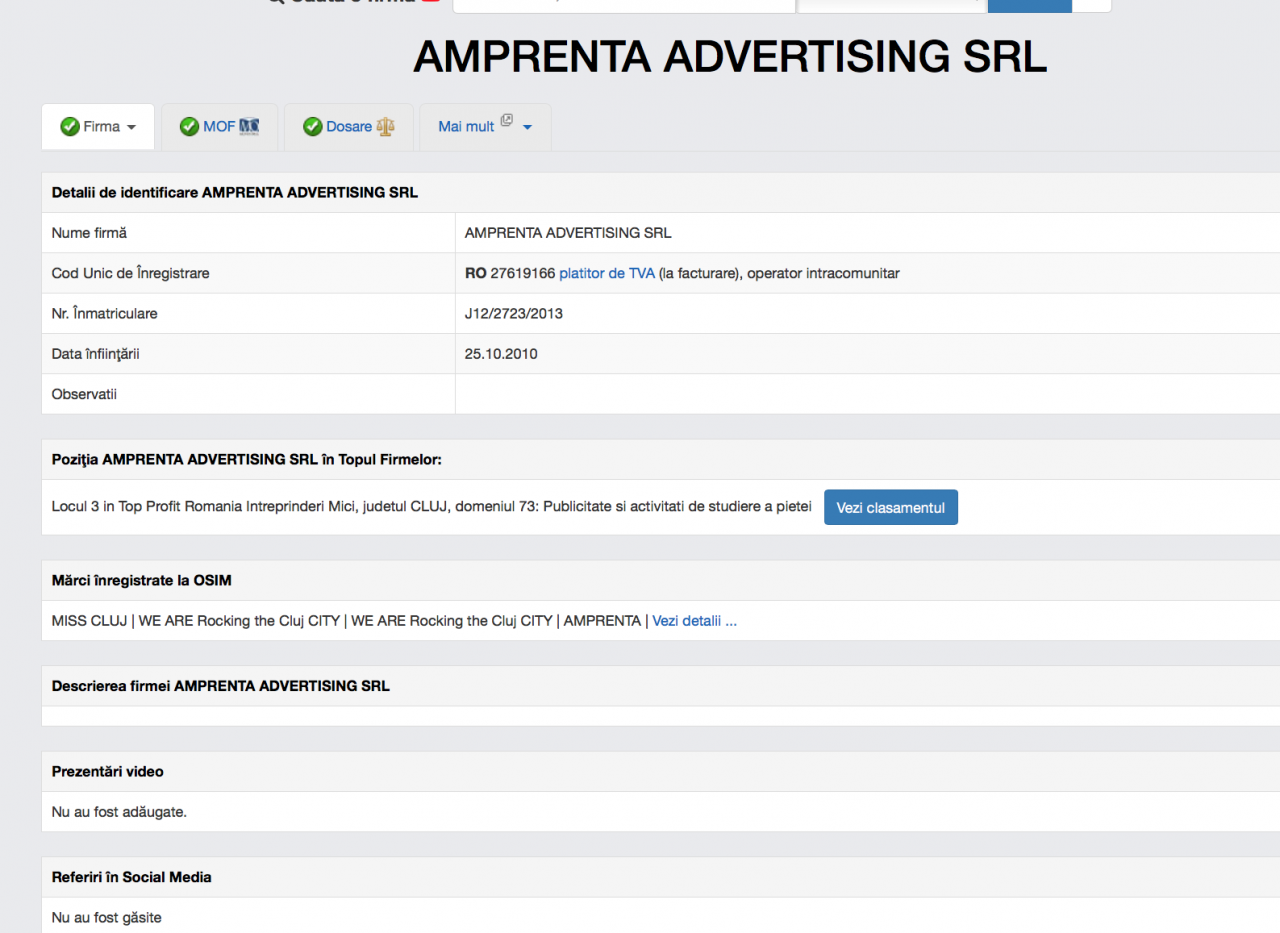Switch to the Dosare tab
Screen dimensions: 1280x933
(x=348, y=127)
